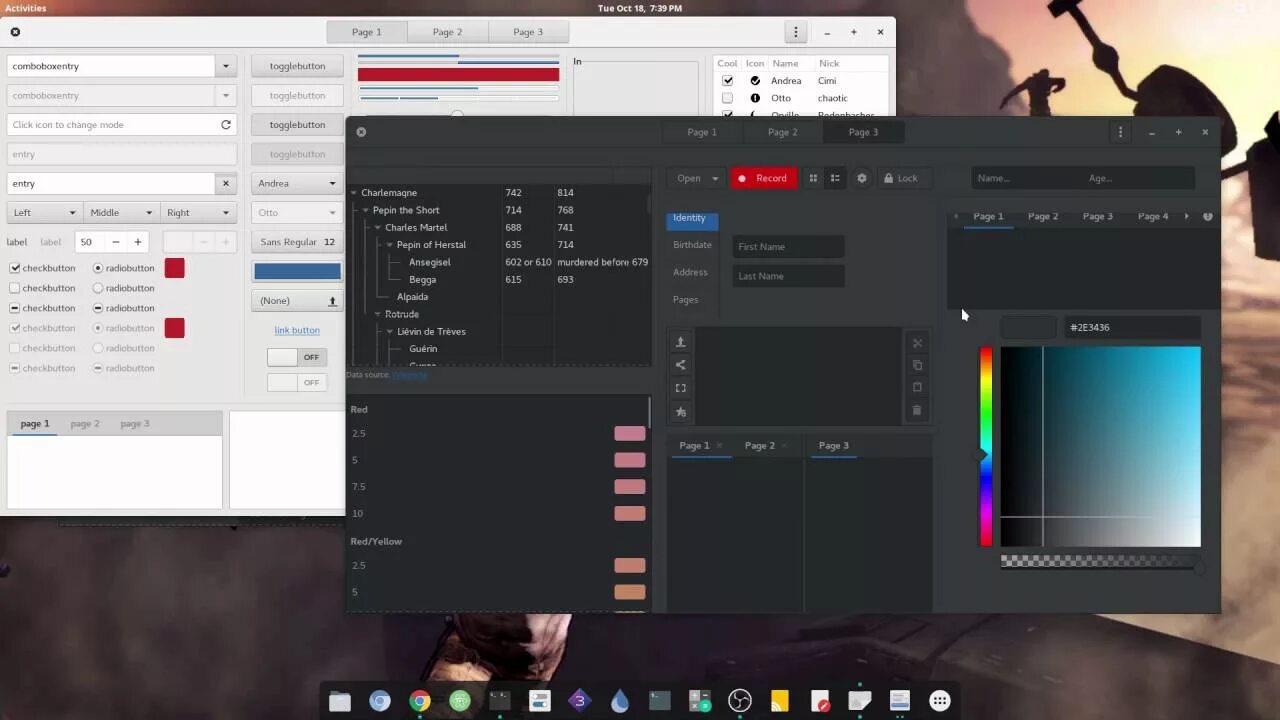This screenshot has height=720, width=1280.
Task: Click refresh icon in 'change mode' entry
Action: 226,125
